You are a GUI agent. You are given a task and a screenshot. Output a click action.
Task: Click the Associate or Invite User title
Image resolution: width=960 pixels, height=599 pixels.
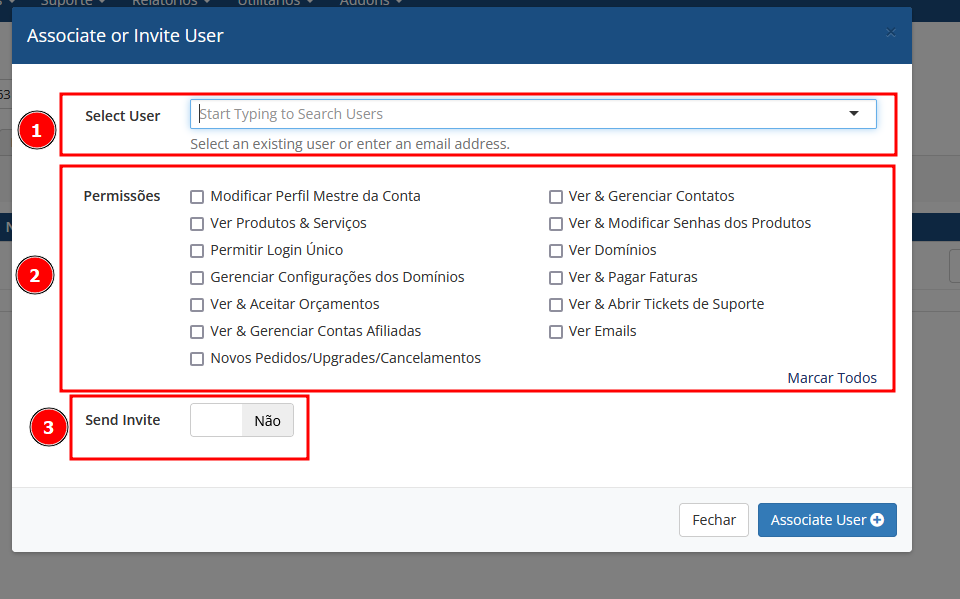(125, 36)
